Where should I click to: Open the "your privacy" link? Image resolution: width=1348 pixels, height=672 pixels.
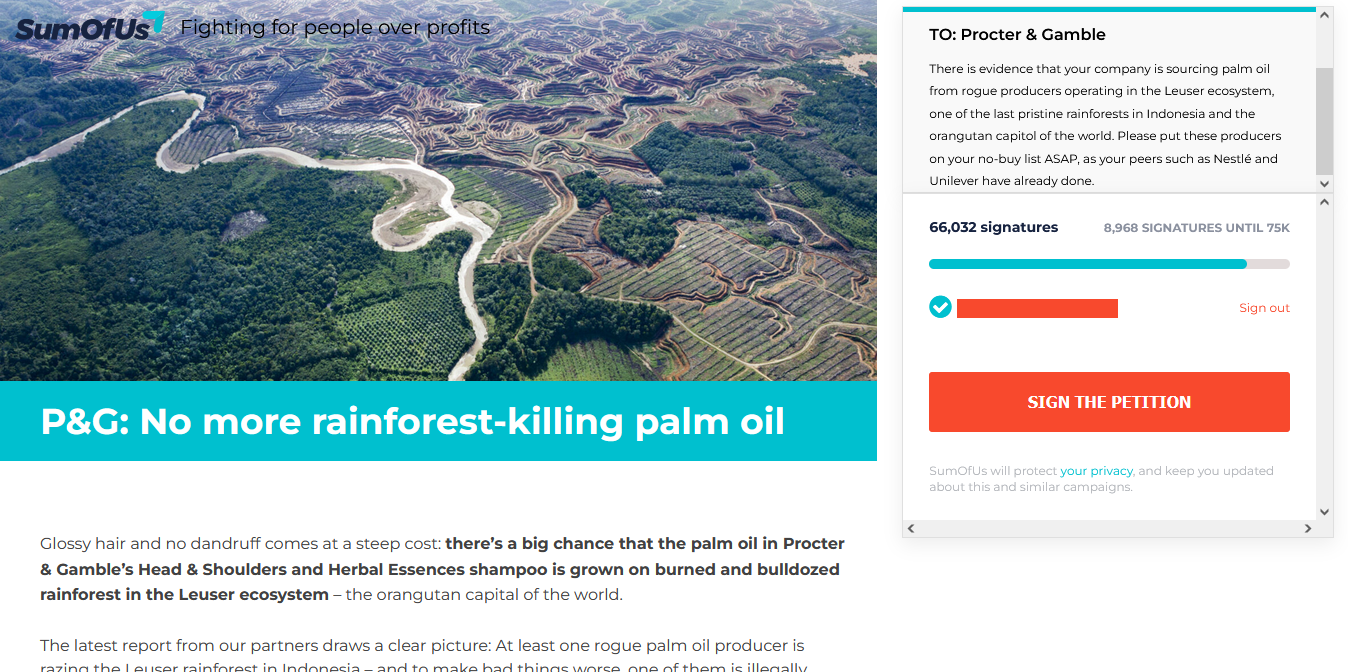[x=1096, y=471]
